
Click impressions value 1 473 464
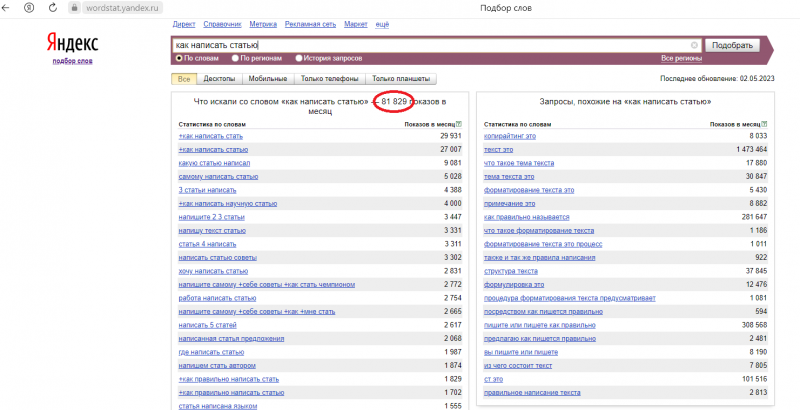click(x=753, y=150)
